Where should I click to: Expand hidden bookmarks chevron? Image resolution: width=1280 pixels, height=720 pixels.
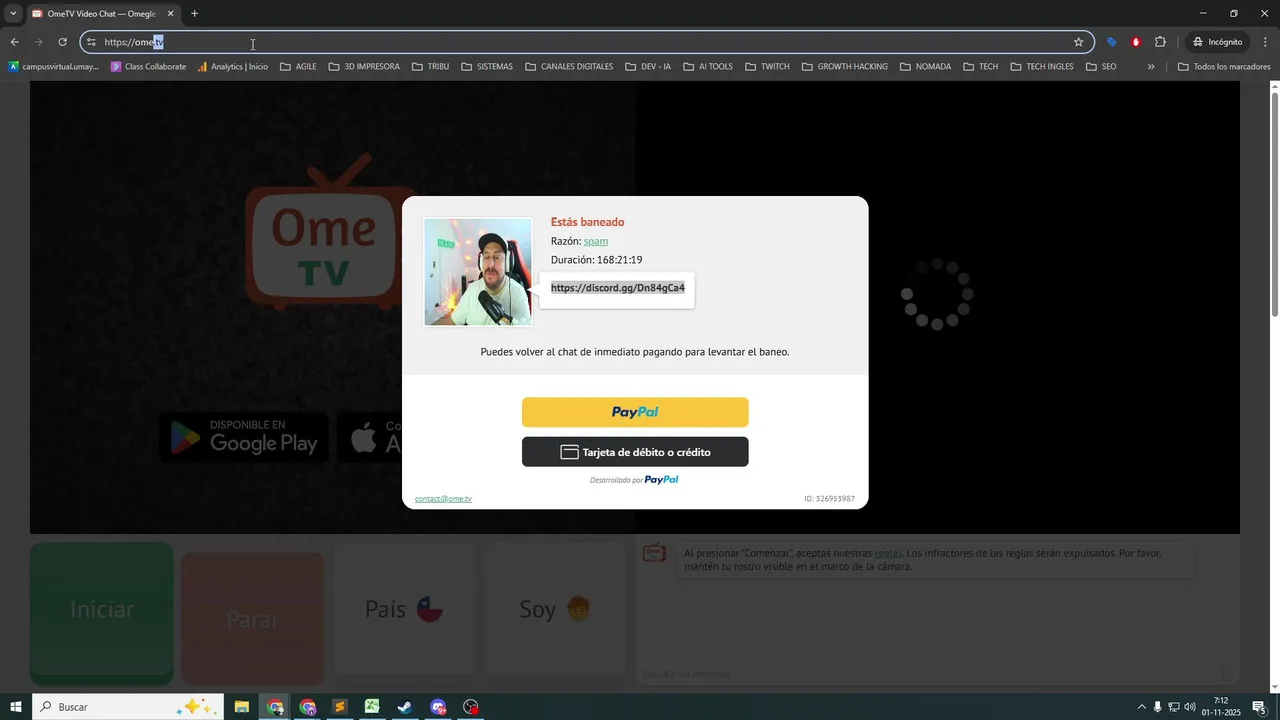[x=1151, y=67]
